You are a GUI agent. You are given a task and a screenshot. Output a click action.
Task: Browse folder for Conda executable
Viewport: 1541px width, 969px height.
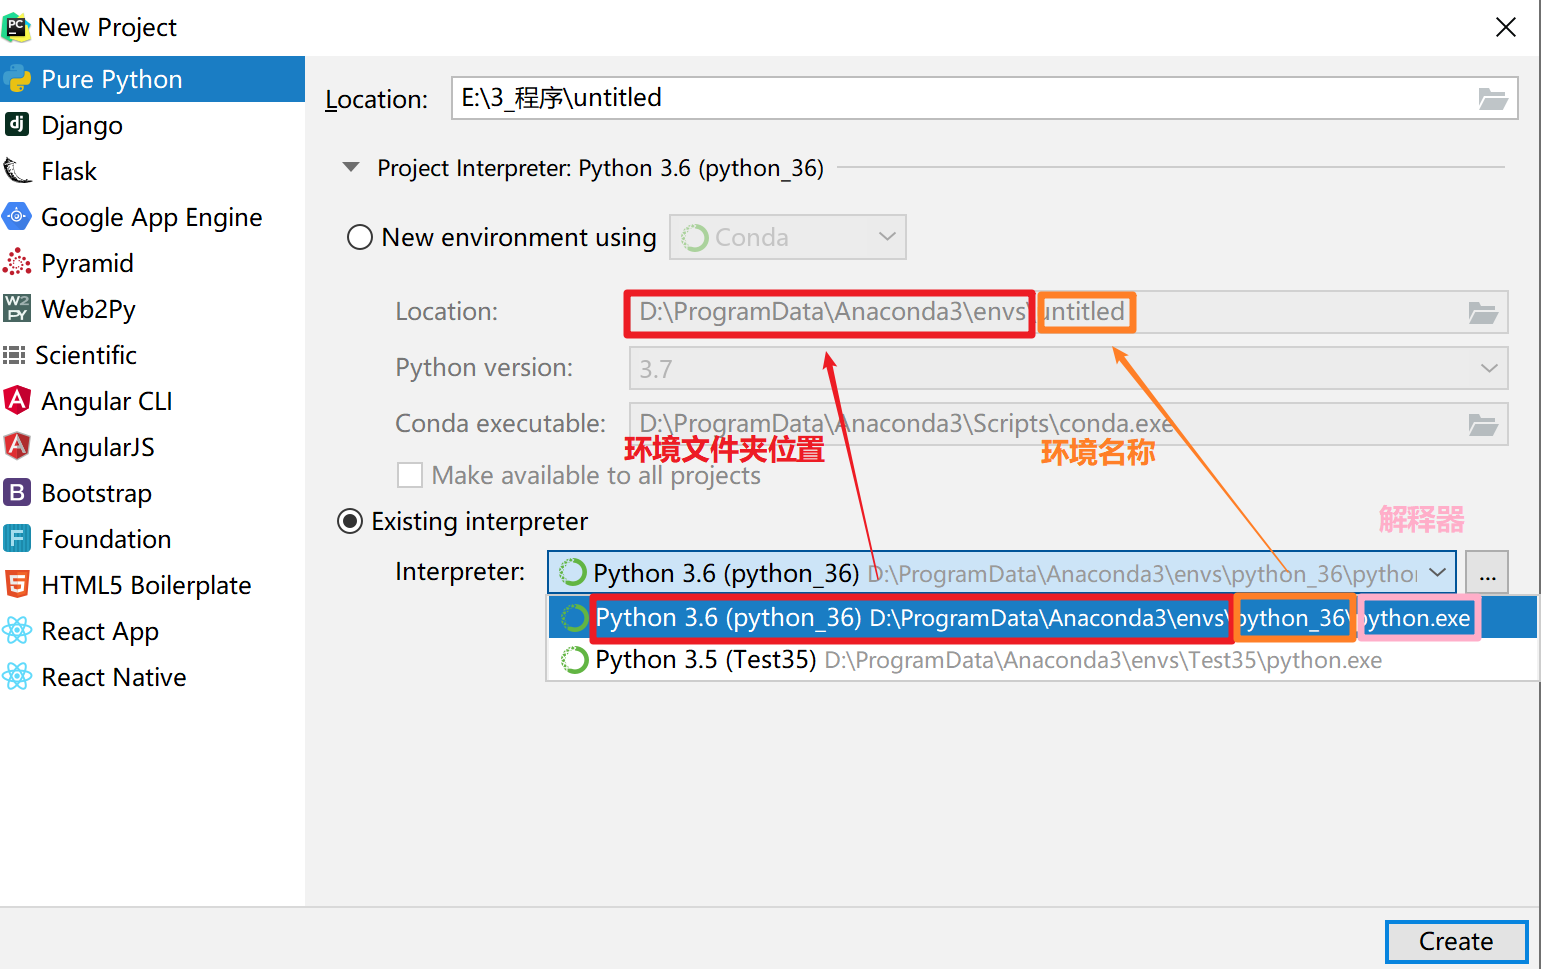click(x=1483, y=424)
